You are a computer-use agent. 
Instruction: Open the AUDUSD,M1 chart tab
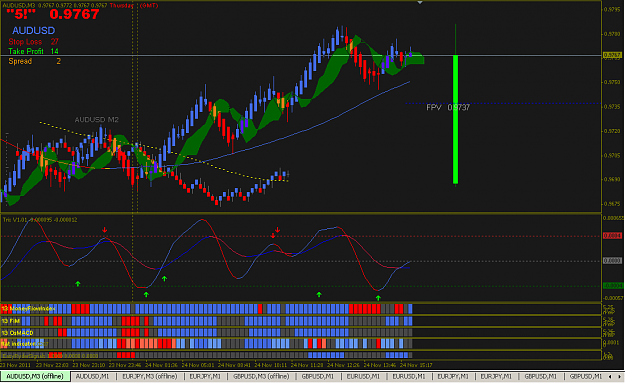click(x=92, y=376)
